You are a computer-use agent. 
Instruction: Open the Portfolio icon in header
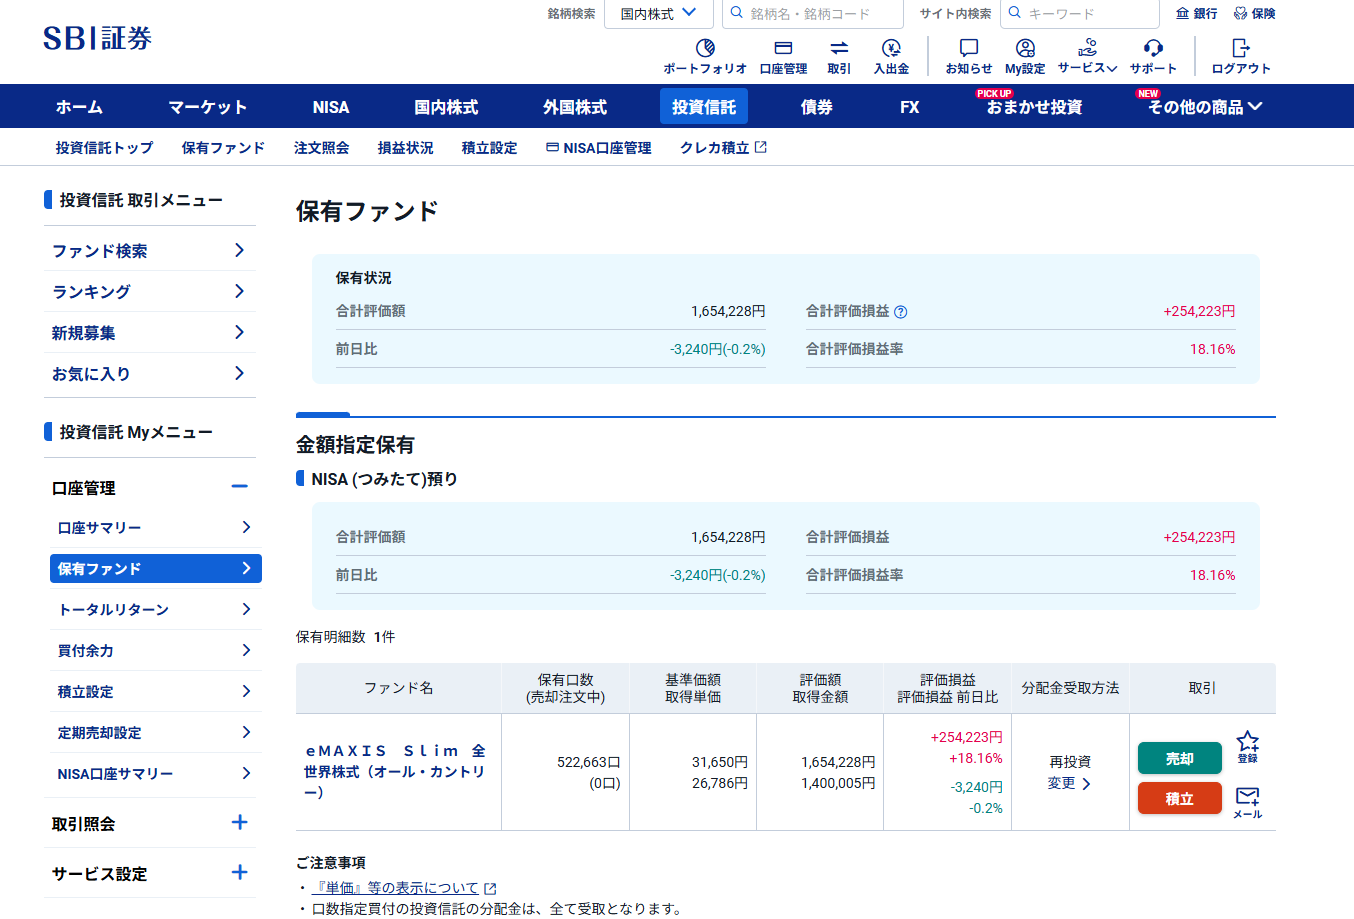click(705, 48)
